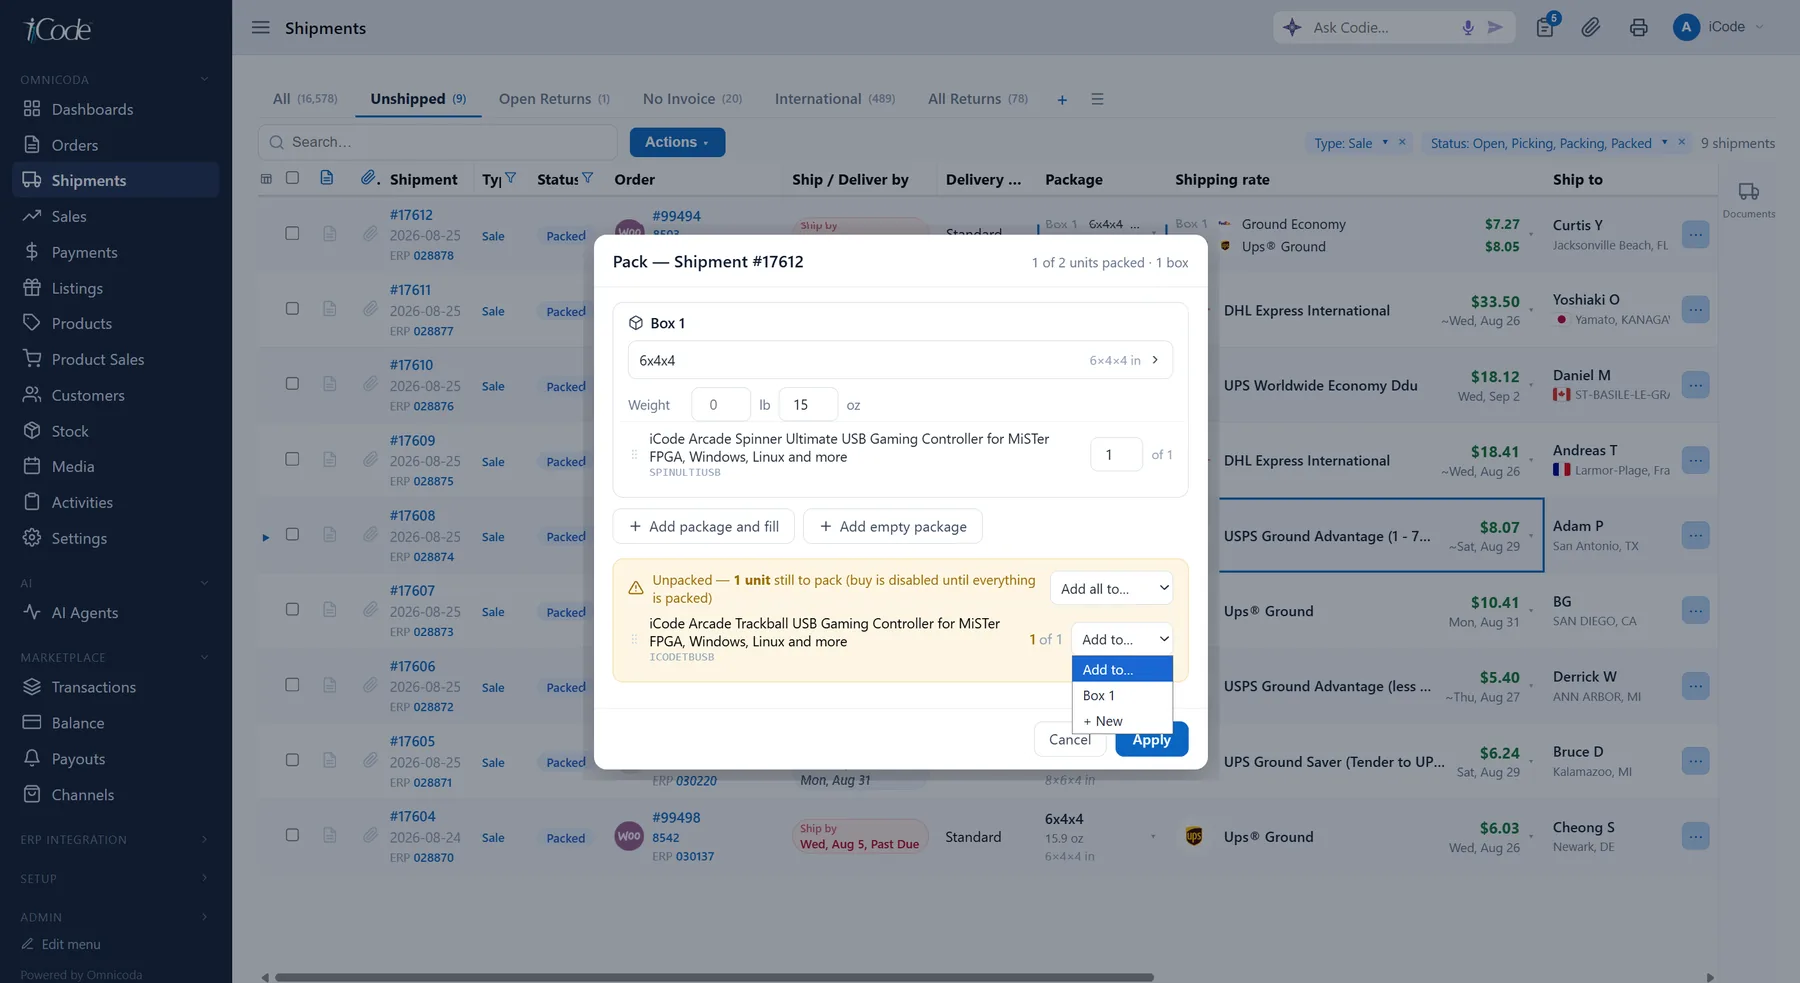Viewport: 1800px width, 983px height.
Task: Open the clipboard notifications icon
Action: point(1546,27)
